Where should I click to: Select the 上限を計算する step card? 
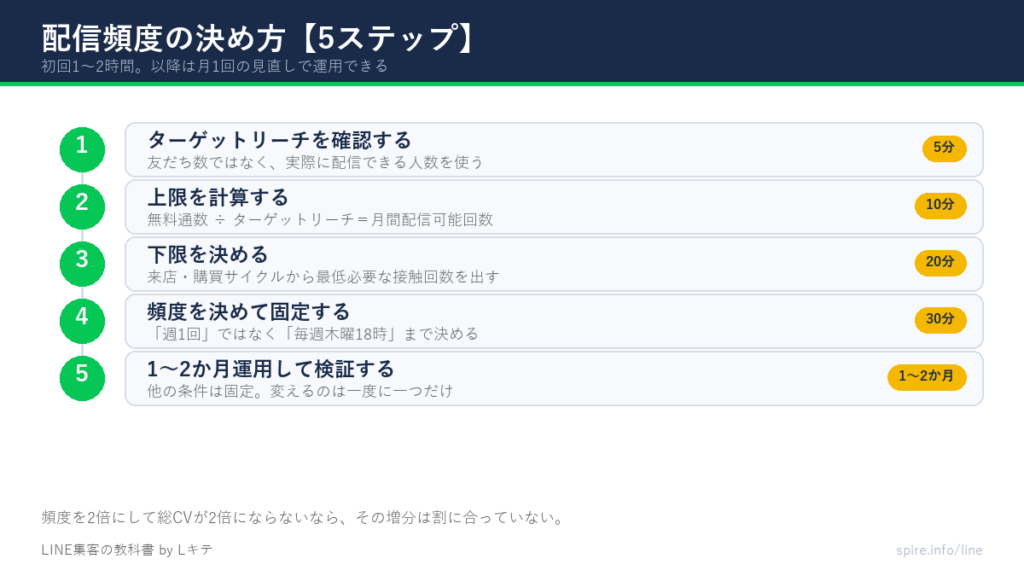click(x=554, y=207)
